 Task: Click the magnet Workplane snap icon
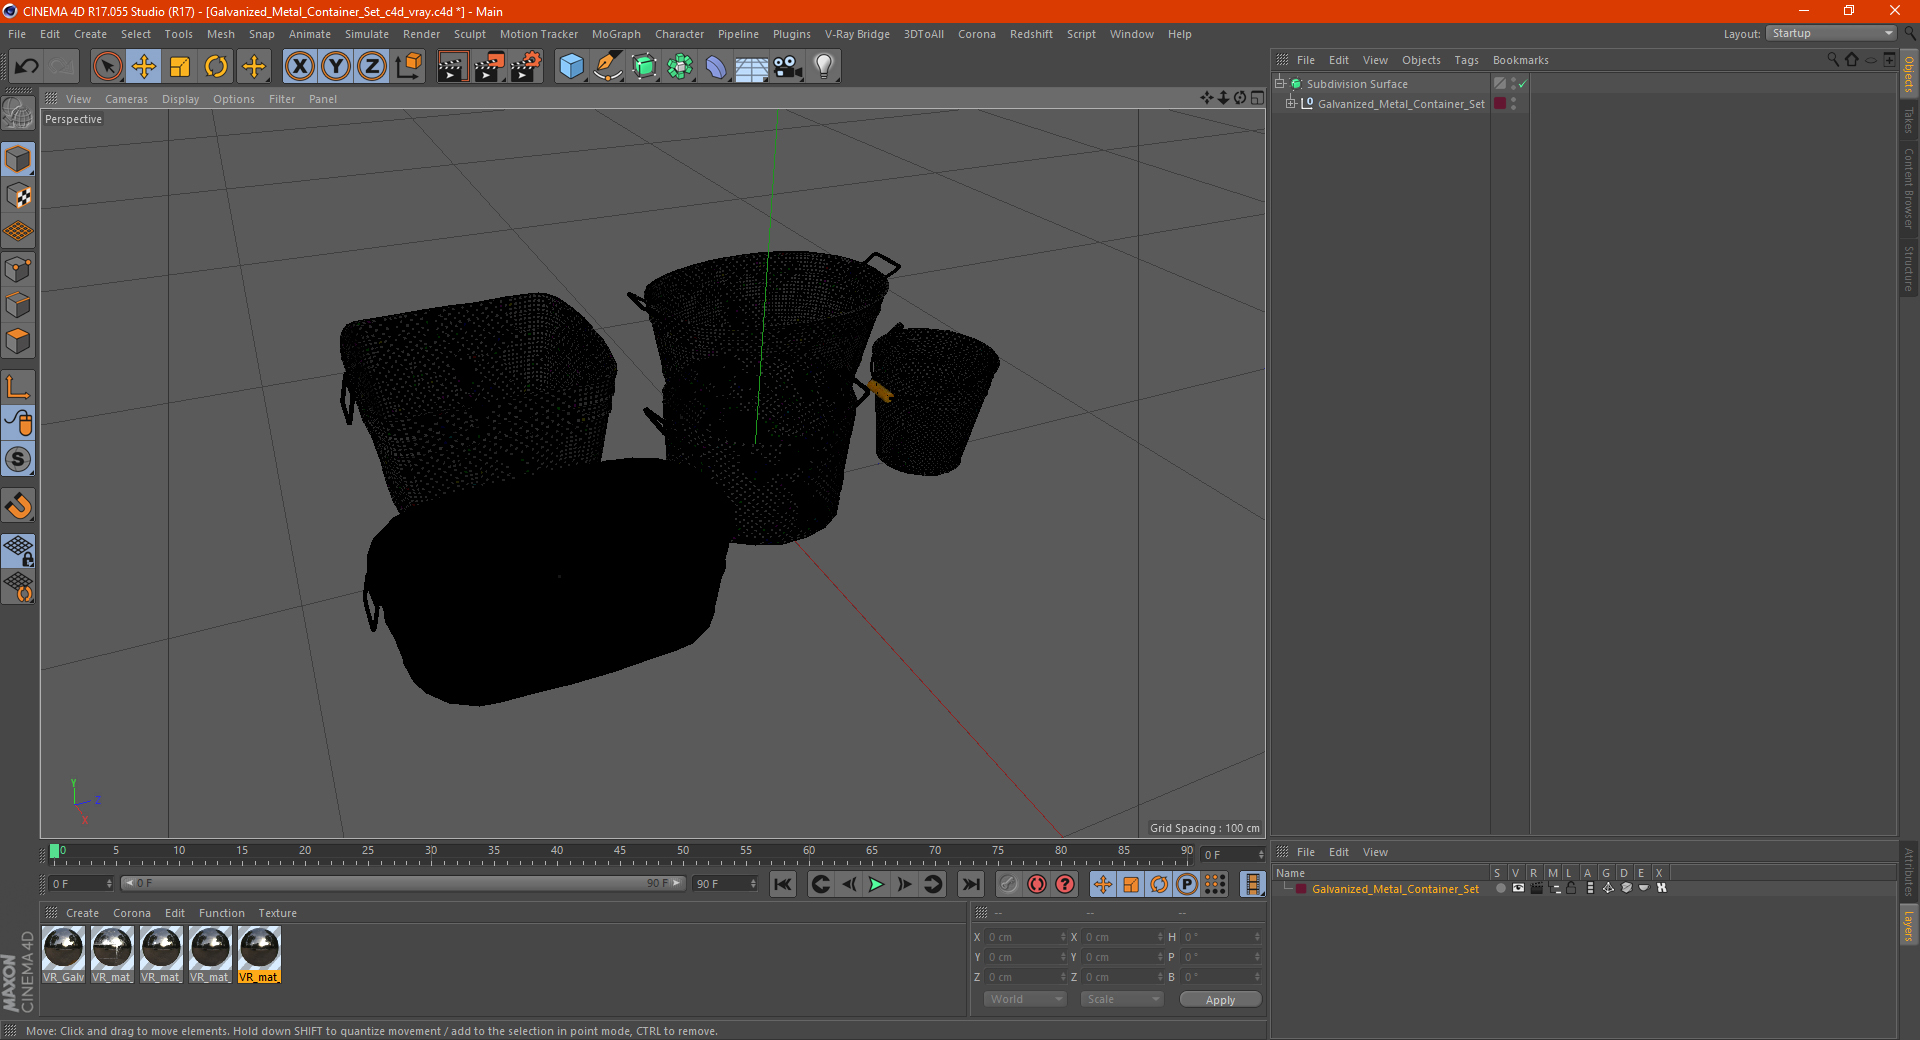pyautogui.click(x=19, y=506)
